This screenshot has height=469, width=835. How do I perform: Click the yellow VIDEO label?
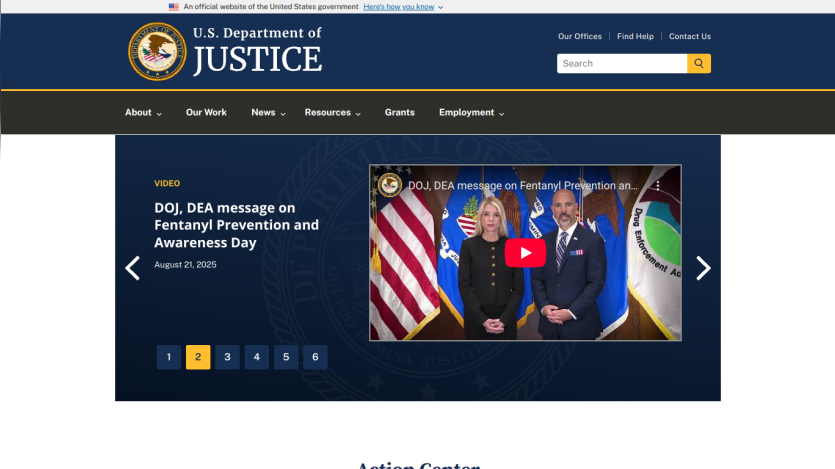(x=167, y=183)
